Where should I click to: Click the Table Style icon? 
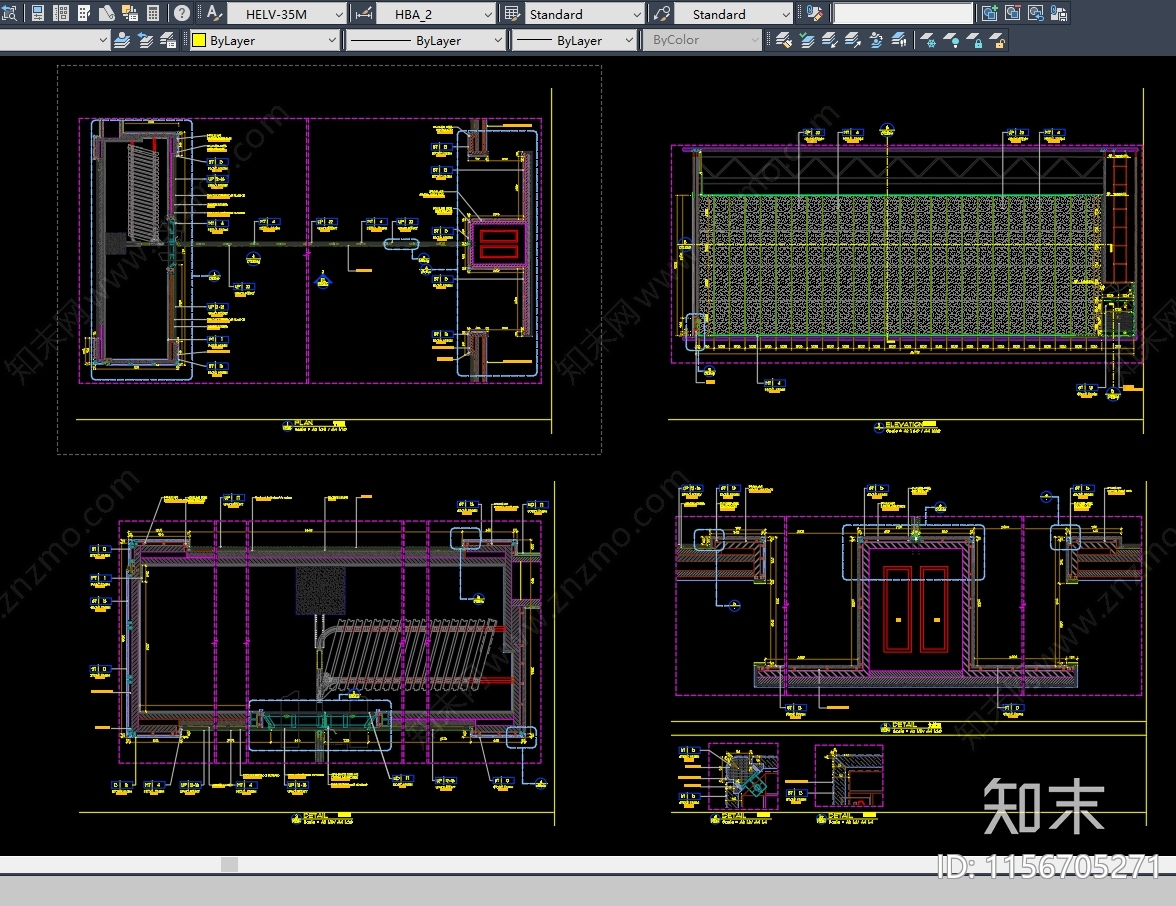[x=512, y=14]
